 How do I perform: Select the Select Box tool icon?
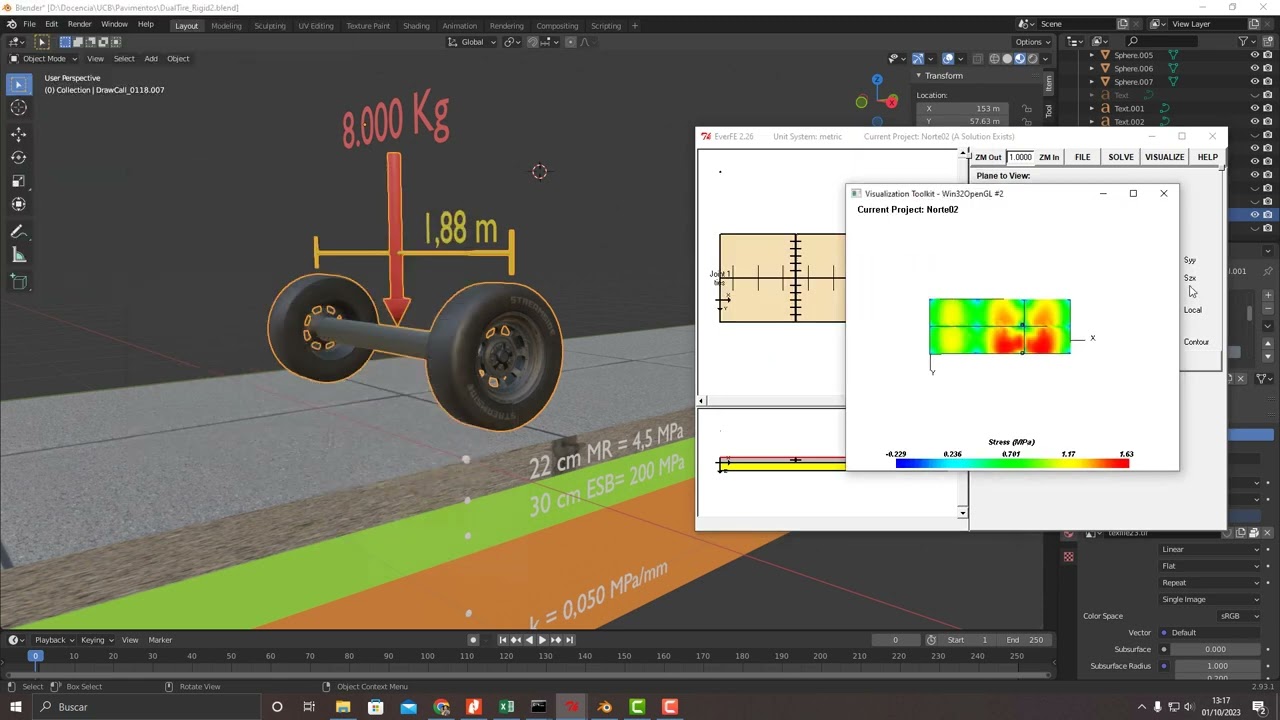coord(18,84)
